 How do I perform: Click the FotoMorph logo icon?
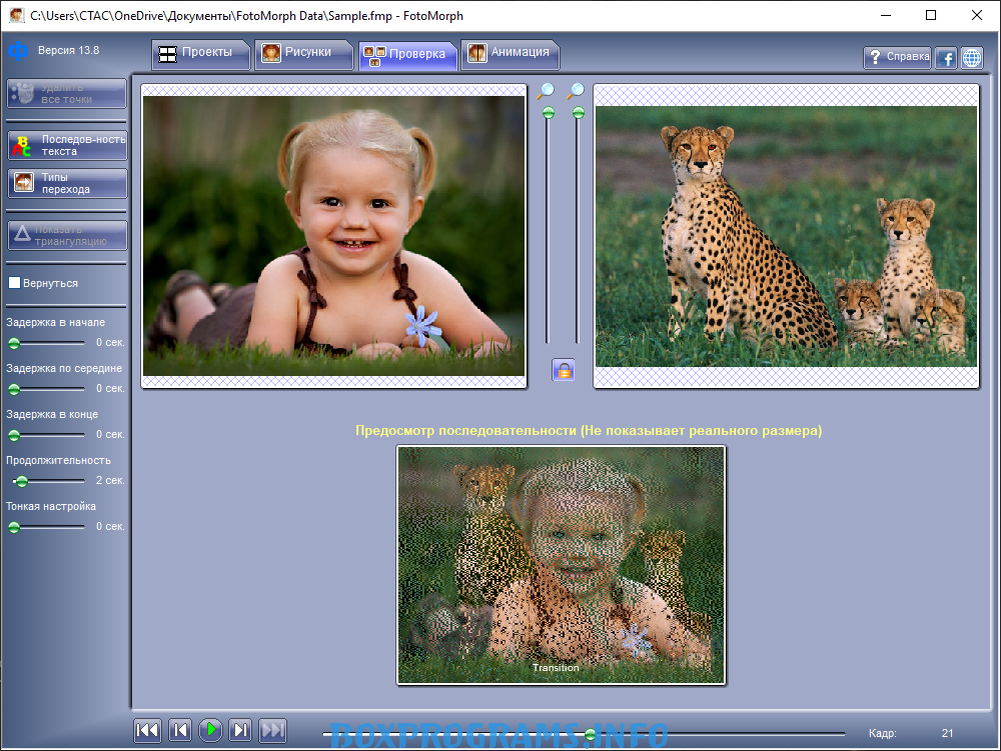(18, 50)
